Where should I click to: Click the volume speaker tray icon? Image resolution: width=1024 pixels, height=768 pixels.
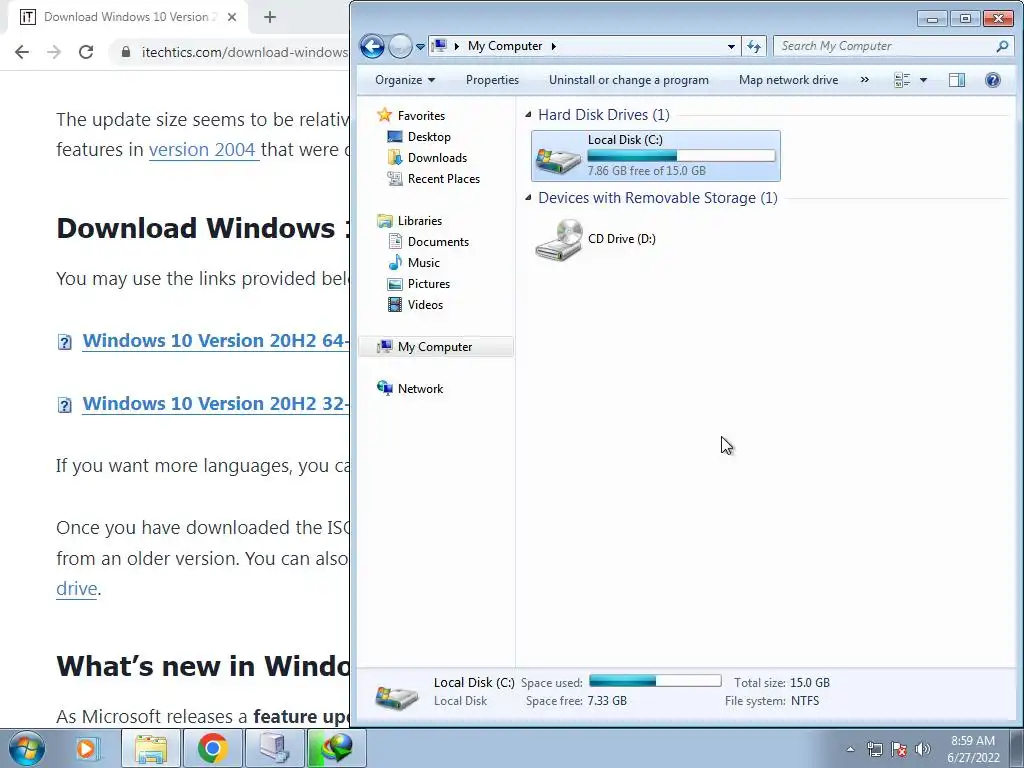coord(922,749)
